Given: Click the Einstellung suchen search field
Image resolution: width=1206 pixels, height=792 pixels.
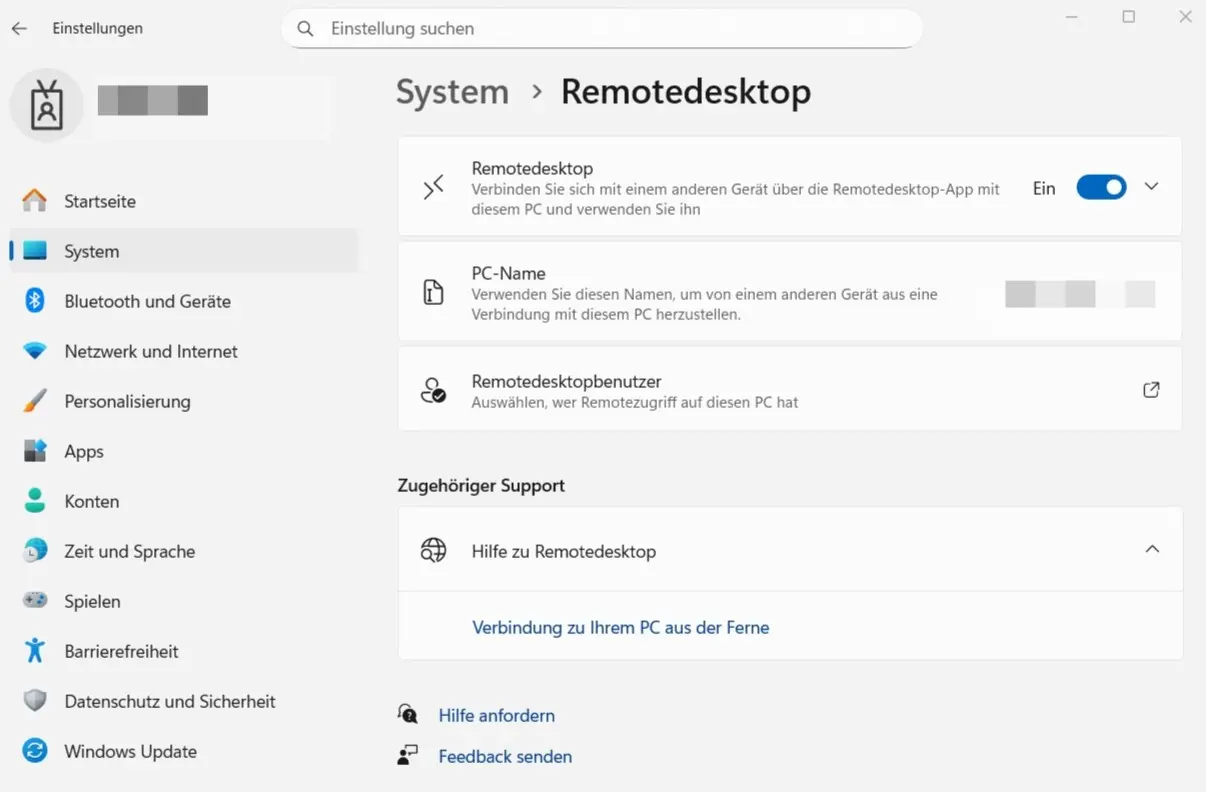Looking at the screenshot, I should [x=601, y=28].
